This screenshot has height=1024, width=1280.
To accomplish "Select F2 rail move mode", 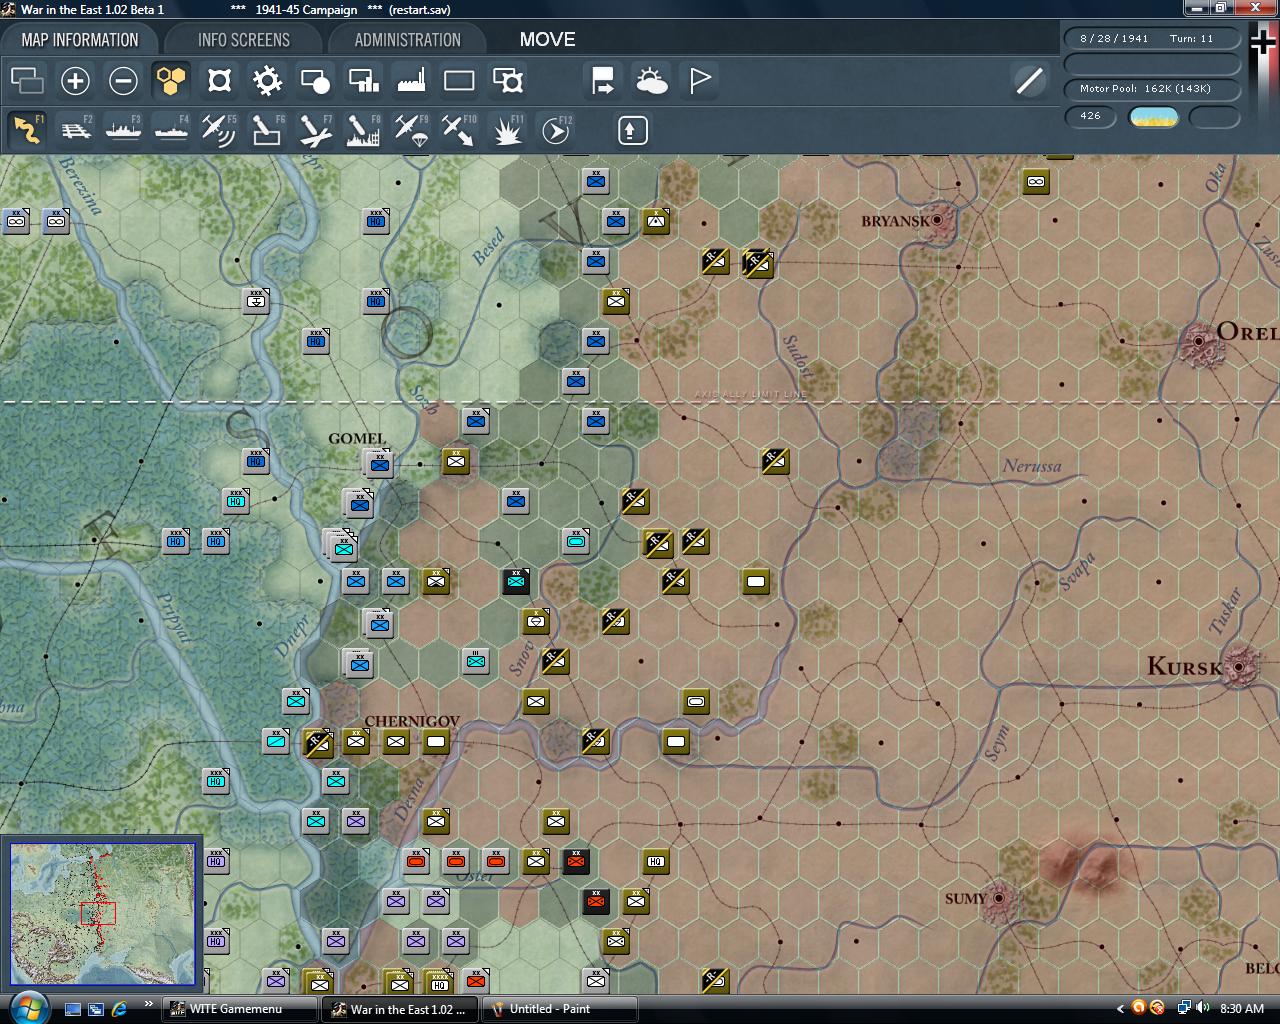I will (75, 130).
